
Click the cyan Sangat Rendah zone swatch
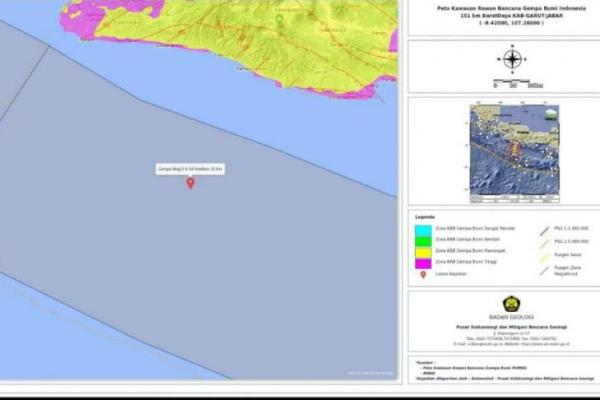[423, 230]
